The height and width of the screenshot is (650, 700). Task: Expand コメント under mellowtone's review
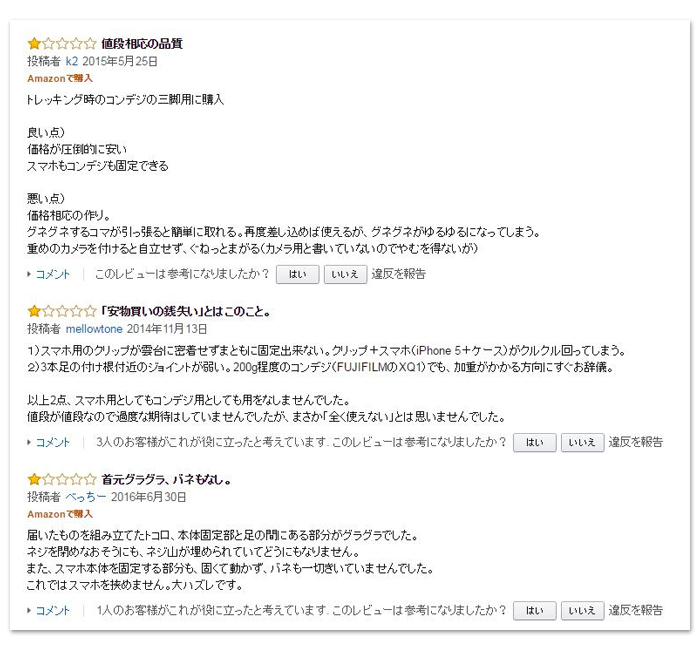point(52,442)
